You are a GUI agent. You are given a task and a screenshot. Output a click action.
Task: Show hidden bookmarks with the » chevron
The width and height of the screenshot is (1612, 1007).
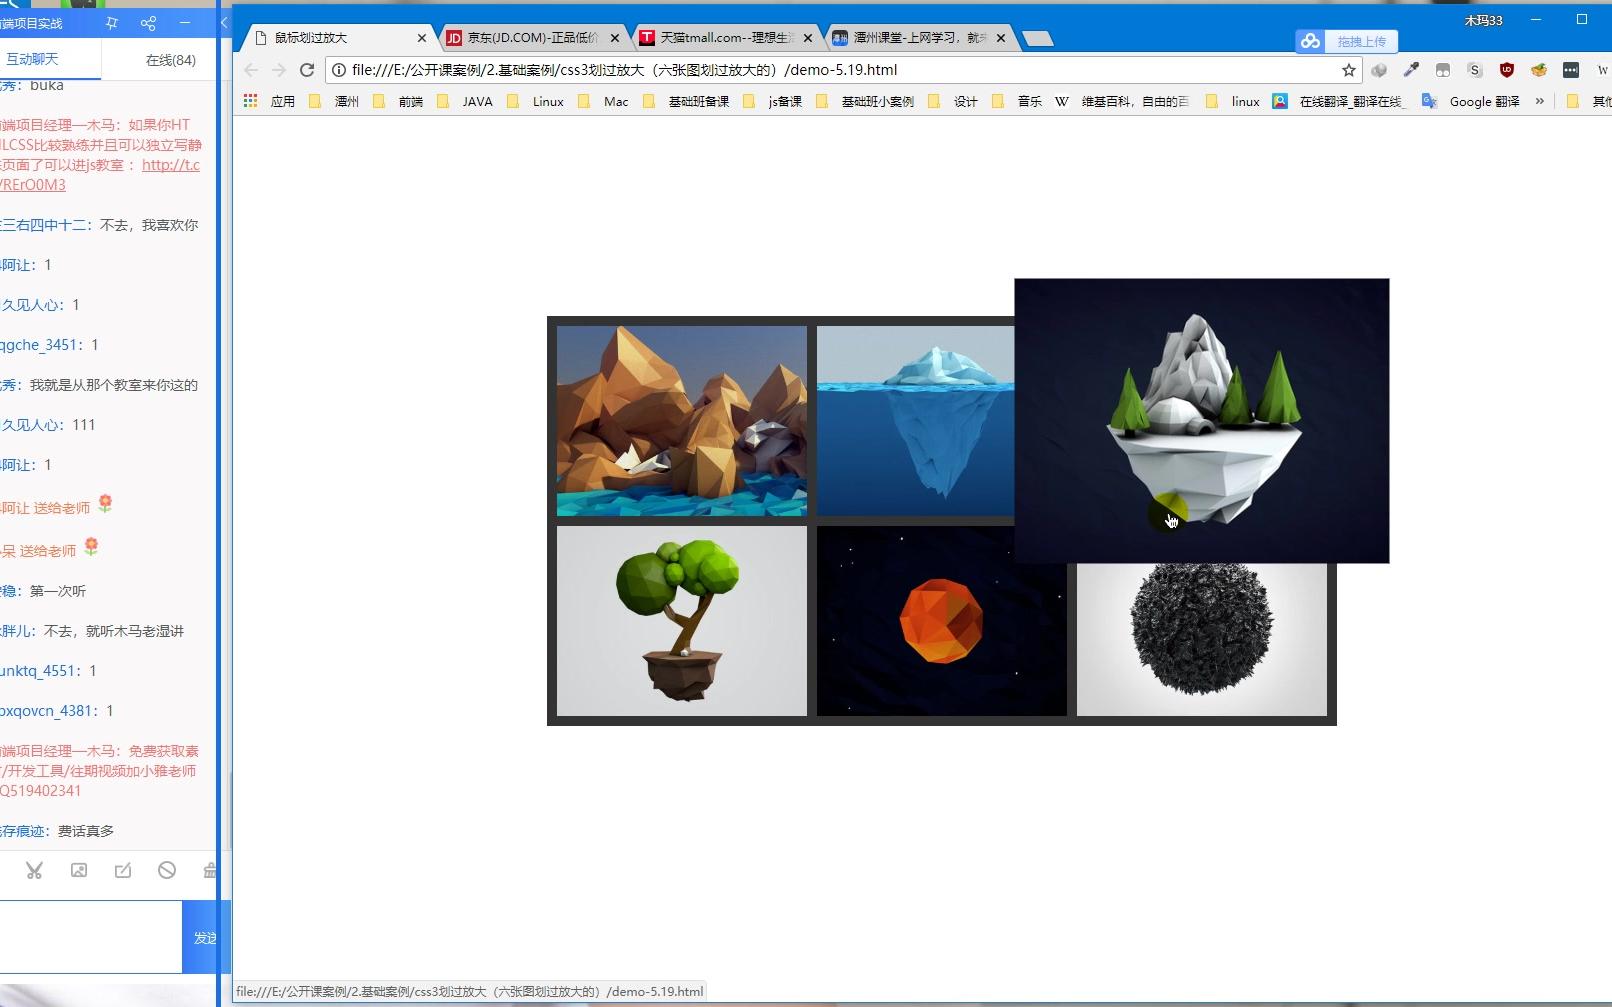pos(1540,101)
